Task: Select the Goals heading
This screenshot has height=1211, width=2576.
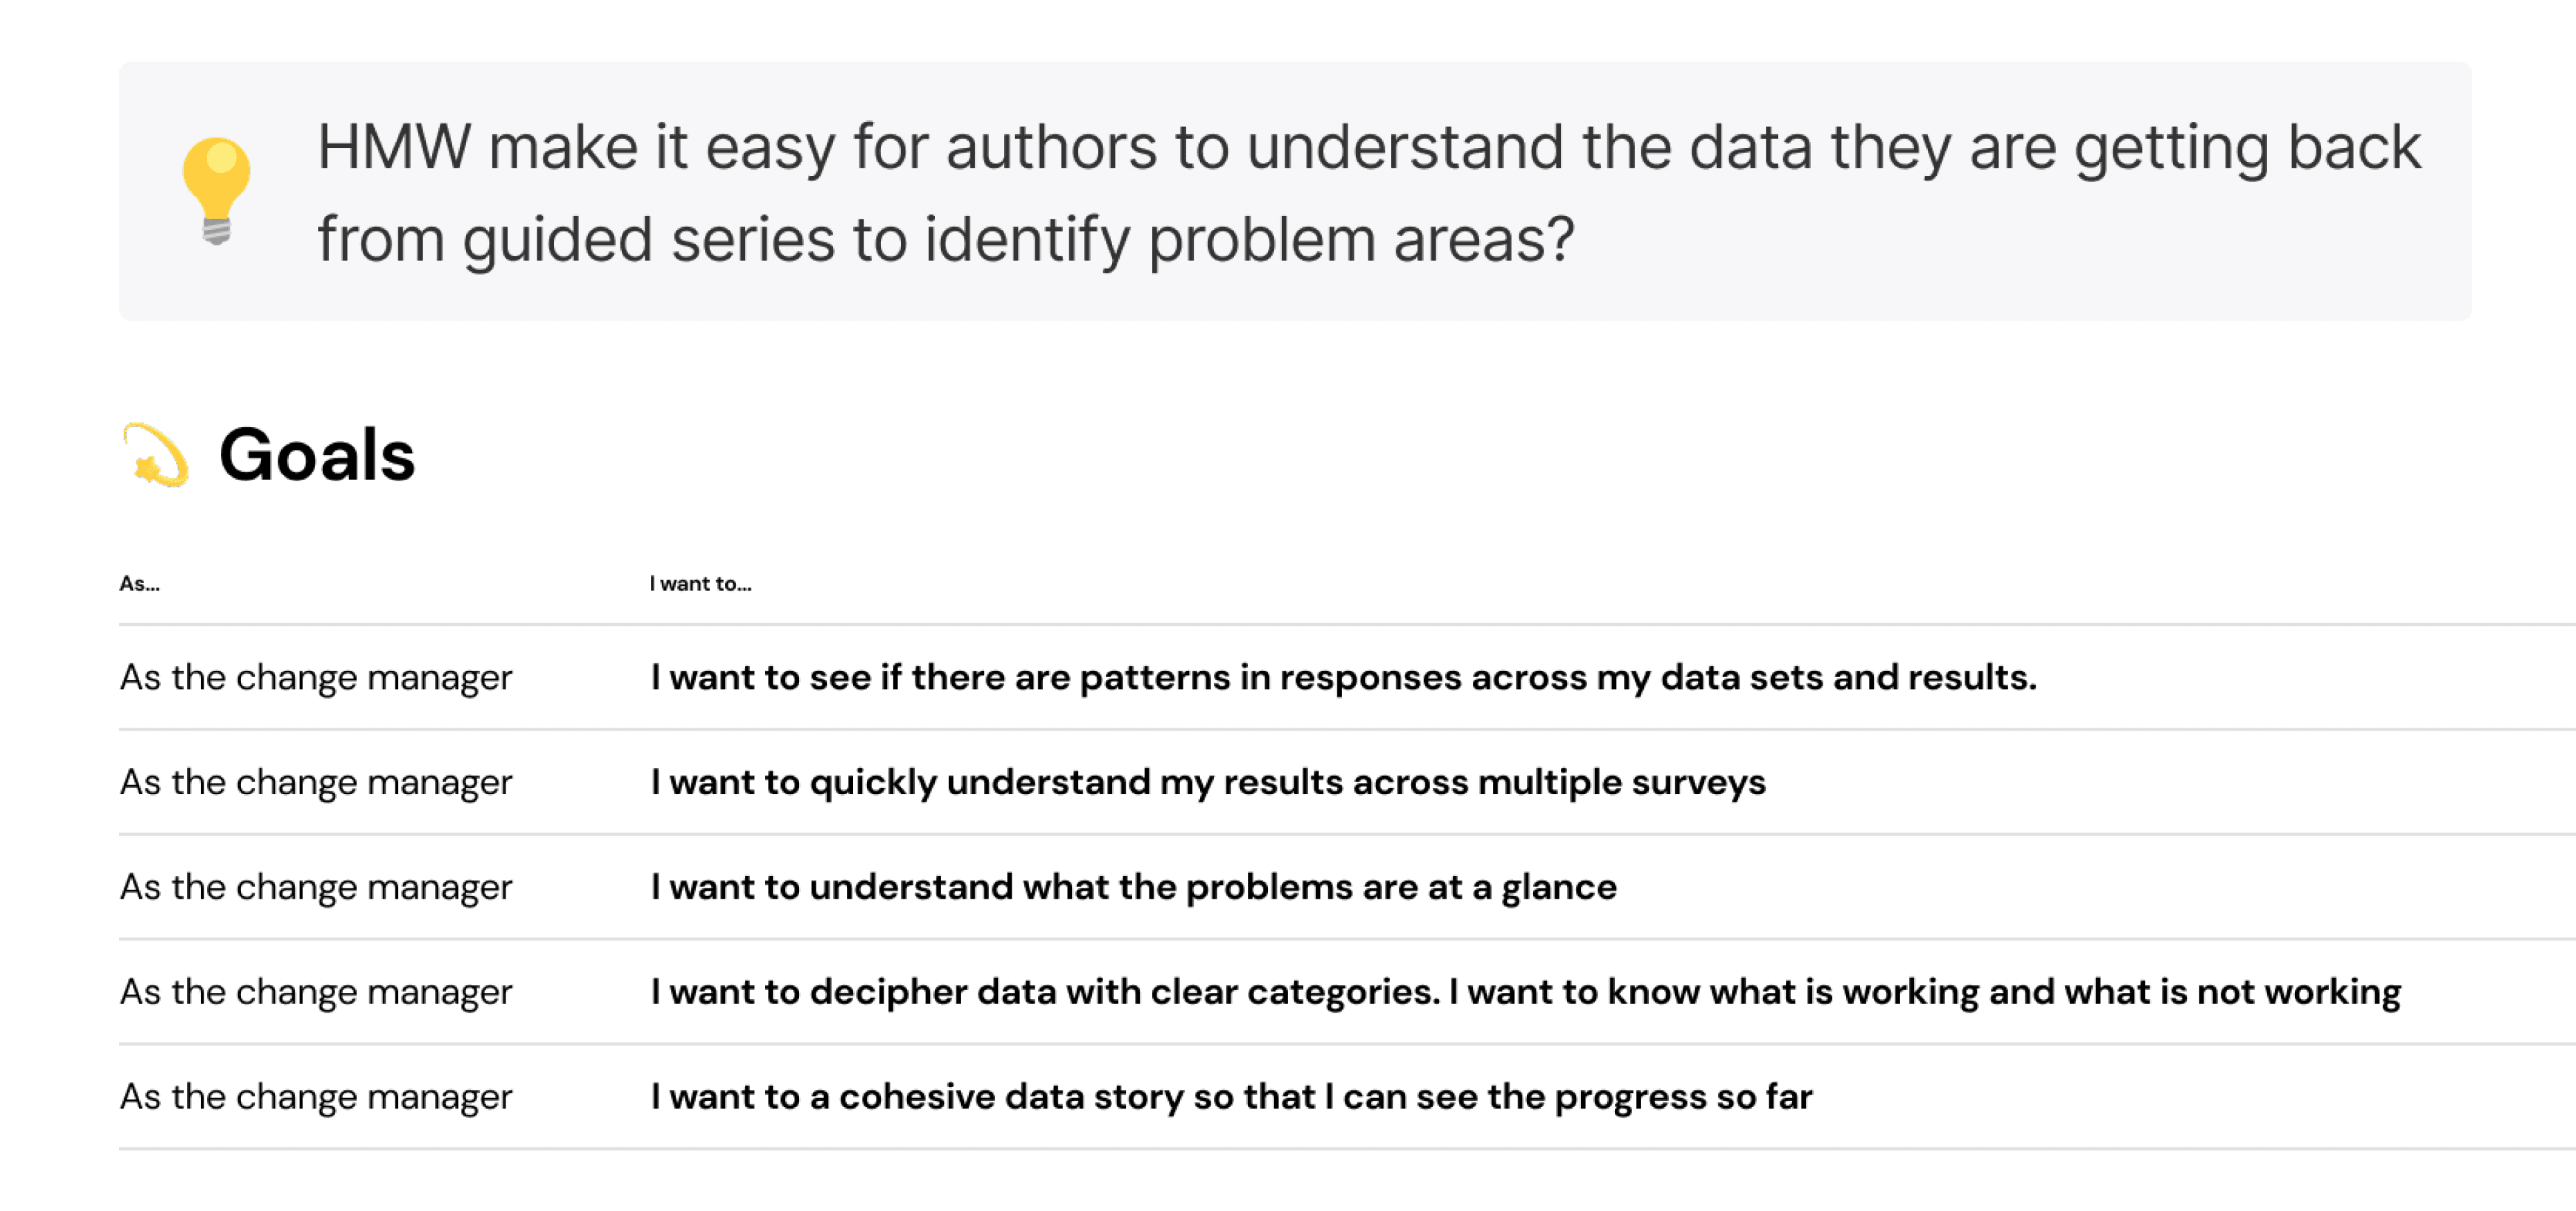Action: point(316,455)
